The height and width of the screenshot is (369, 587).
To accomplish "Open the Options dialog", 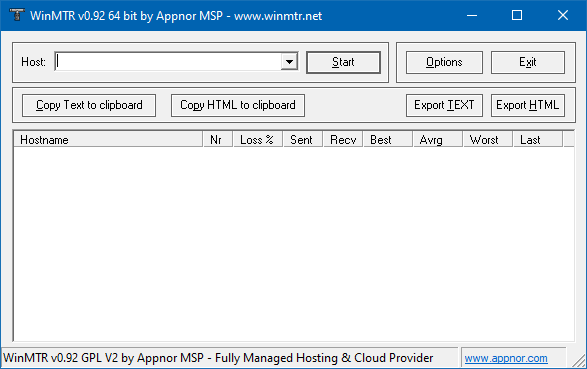I will point(444,62).
